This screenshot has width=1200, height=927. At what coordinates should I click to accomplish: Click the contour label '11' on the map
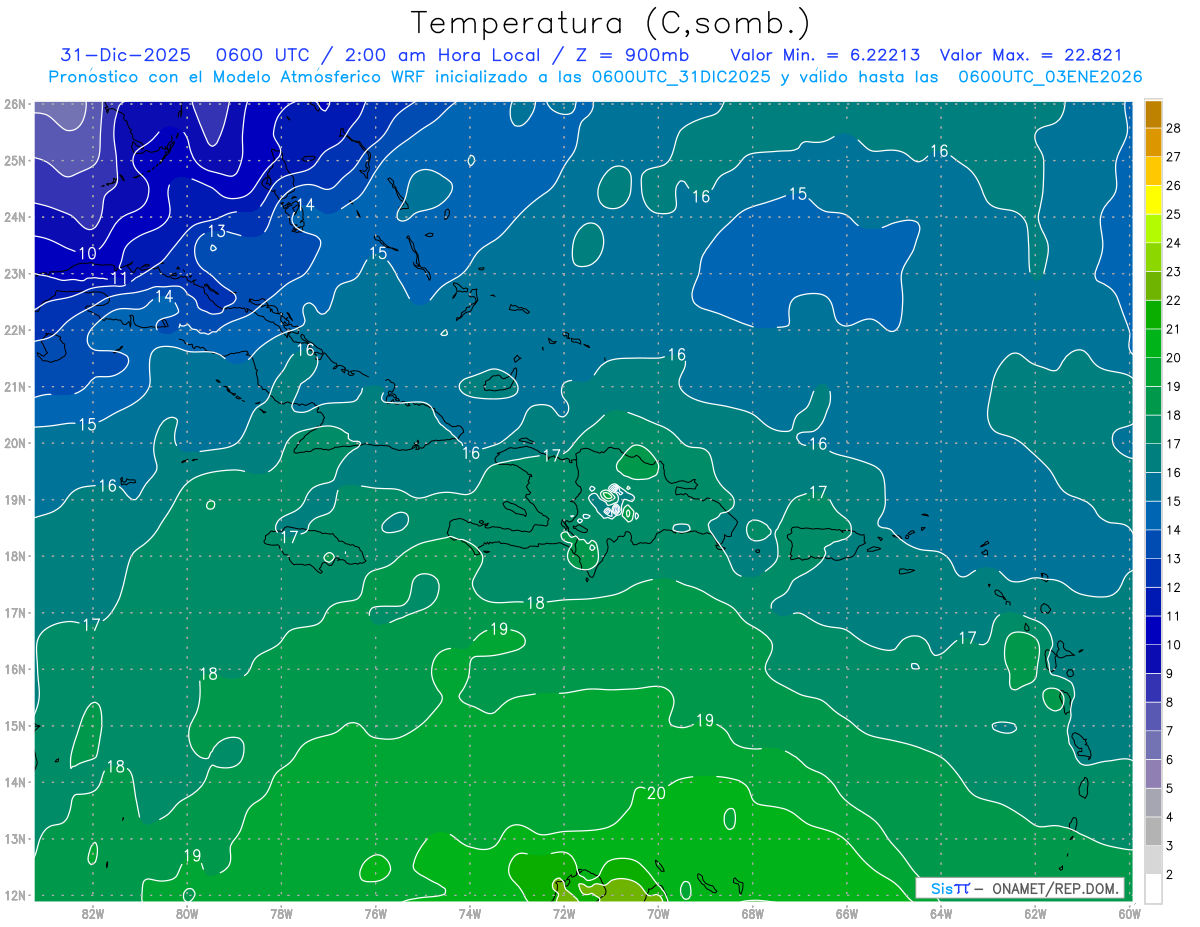point(119,278)
